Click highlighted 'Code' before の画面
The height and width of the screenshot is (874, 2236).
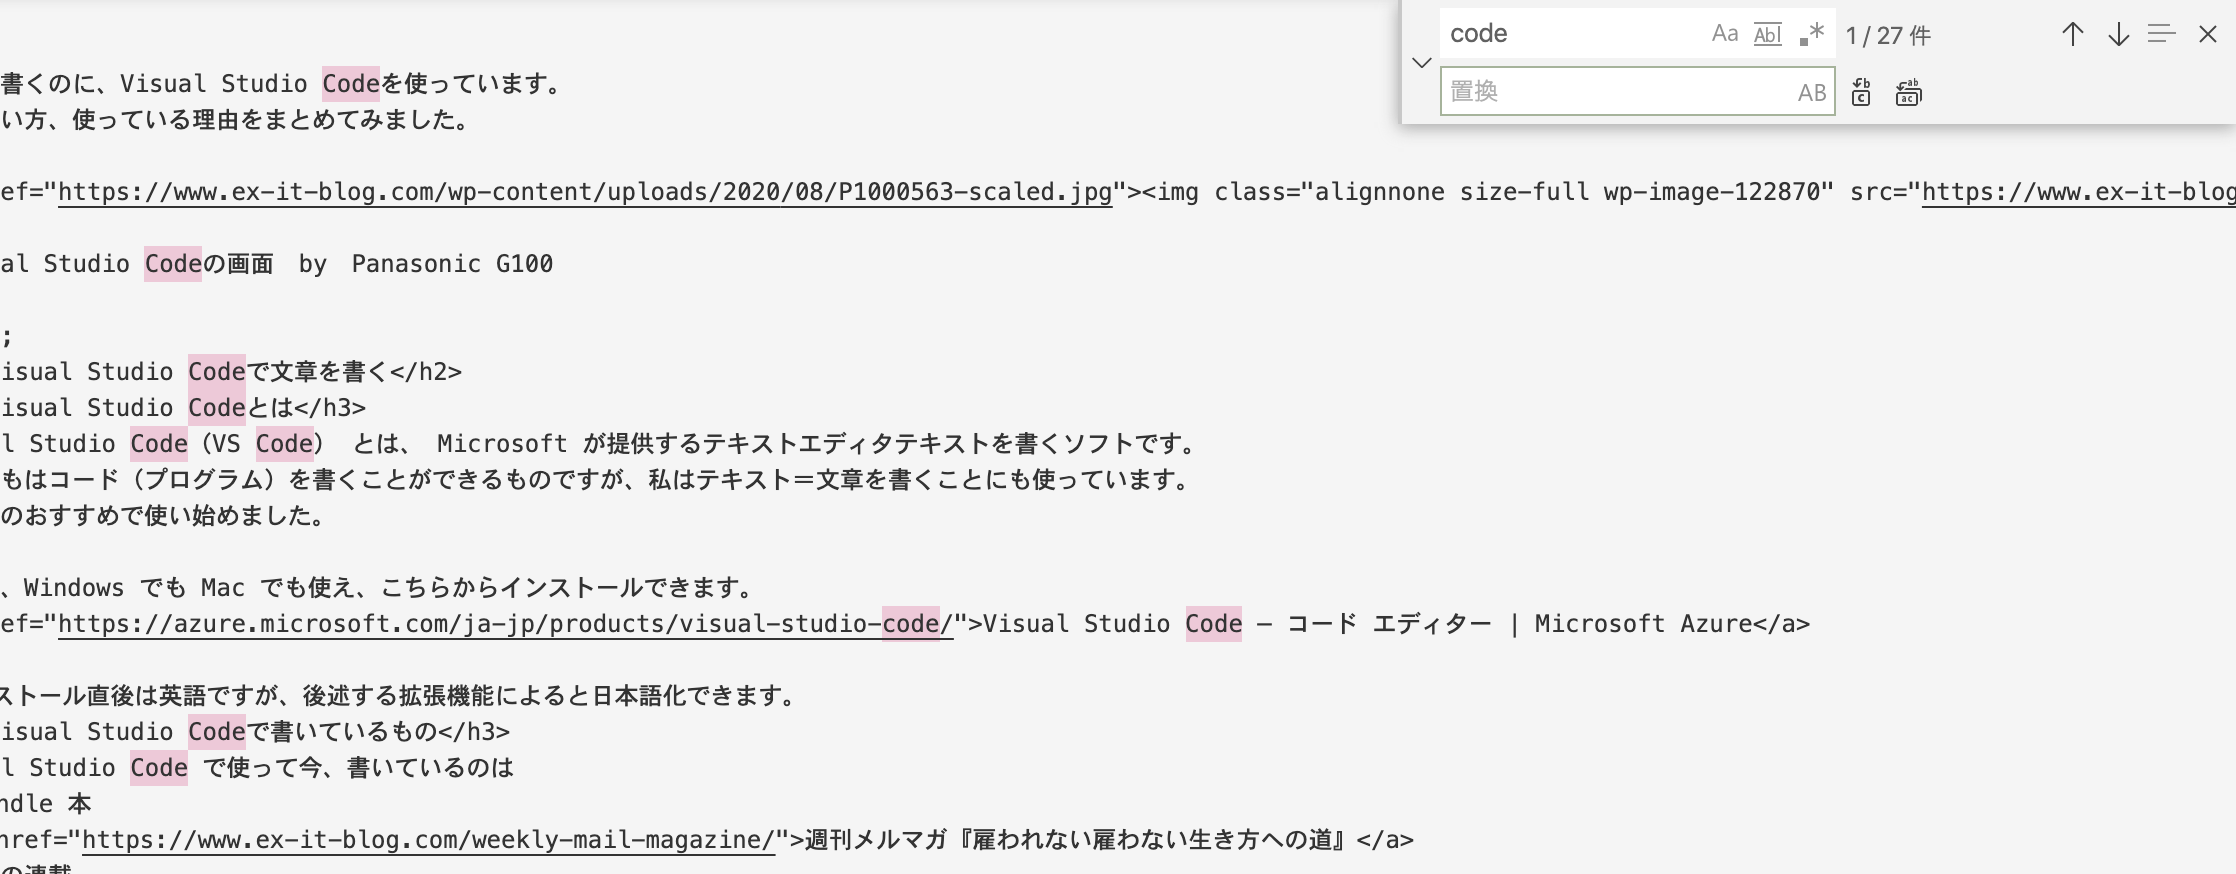point(173,264)
